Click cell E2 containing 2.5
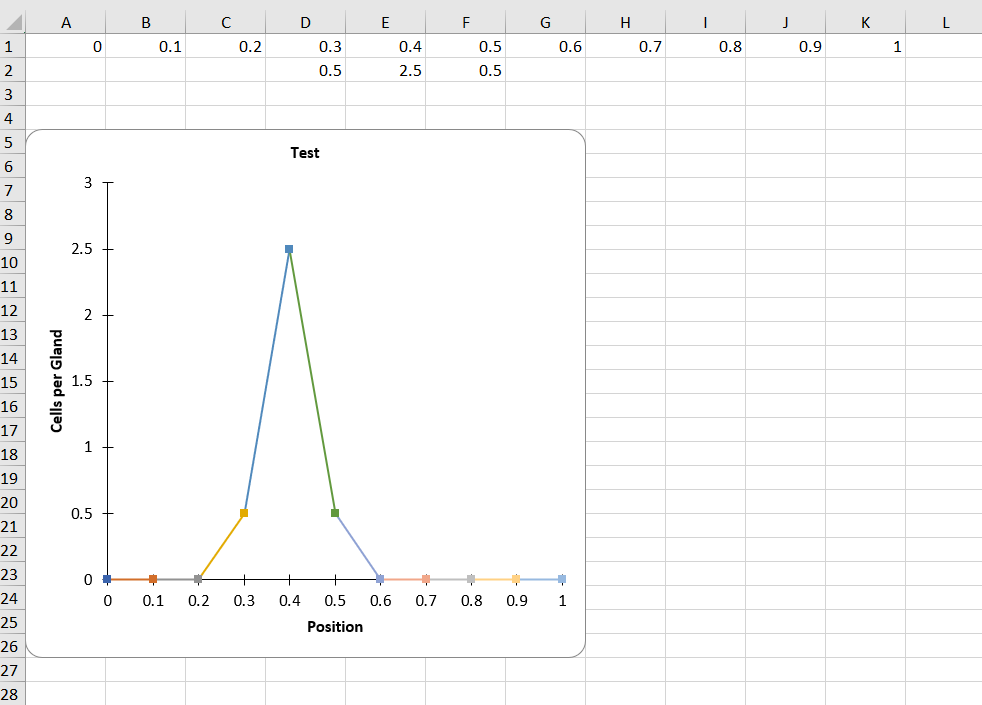The width and height of the screenshot is (982, 705). pyautogui.click(x=385, y=71)
